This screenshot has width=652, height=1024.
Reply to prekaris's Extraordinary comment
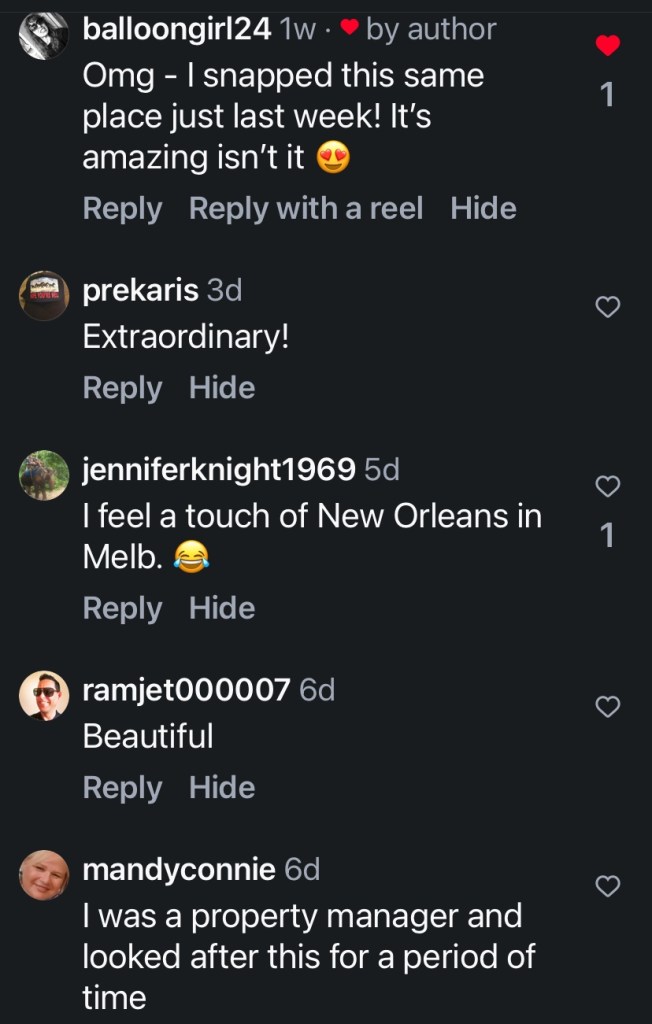(122, 388)
